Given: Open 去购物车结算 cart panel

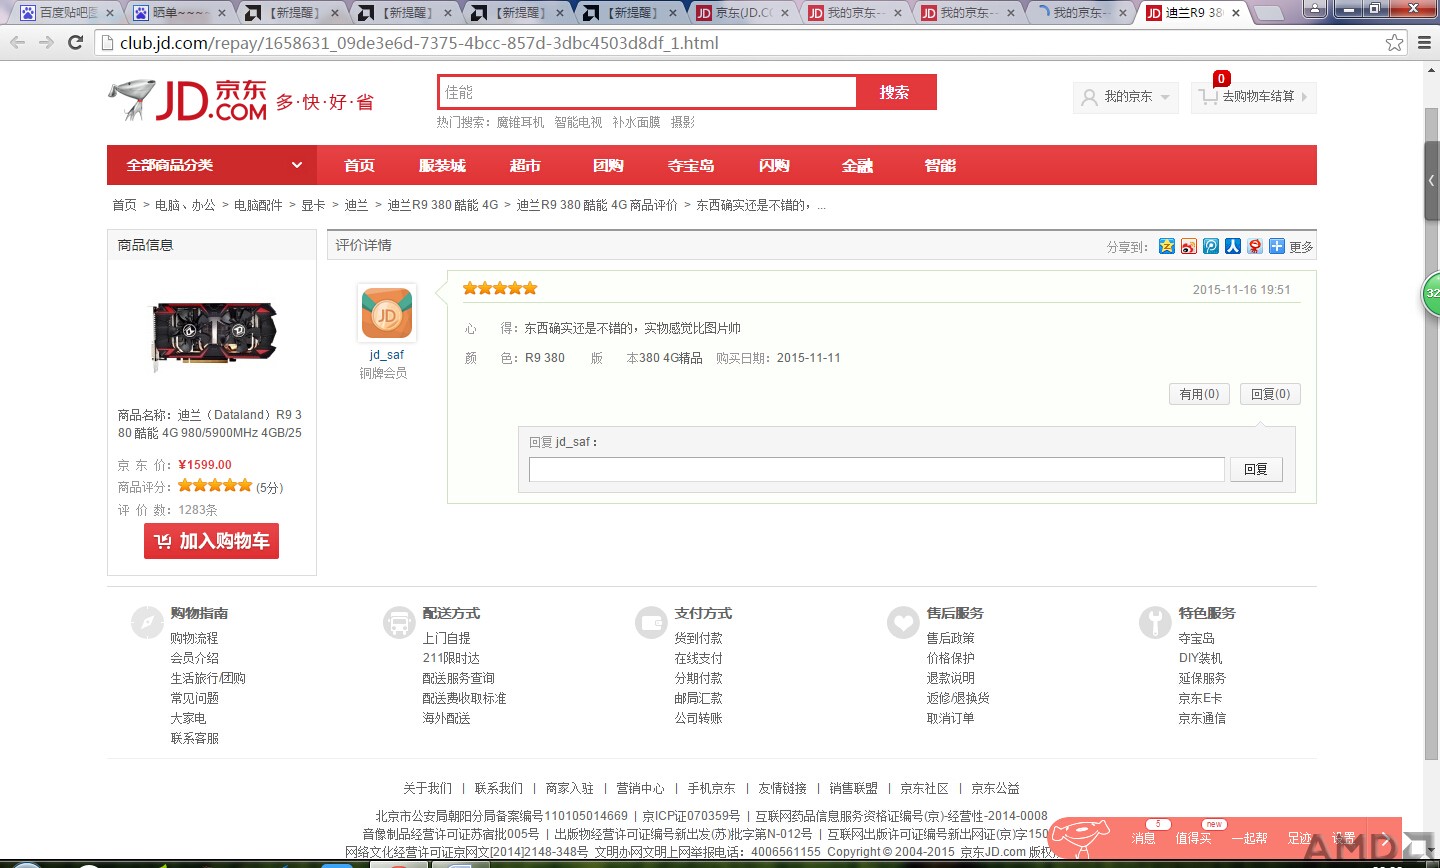Looking at the screenshot, I should point(1254,97).
